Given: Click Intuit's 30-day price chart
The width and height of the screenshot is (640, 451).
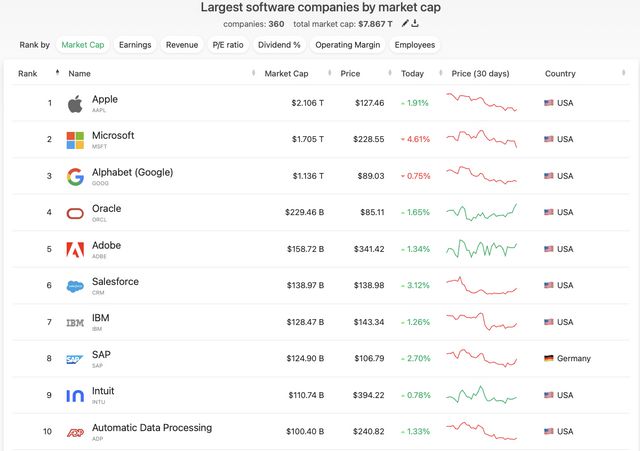Looking at the screenshot, I should 482,395.
